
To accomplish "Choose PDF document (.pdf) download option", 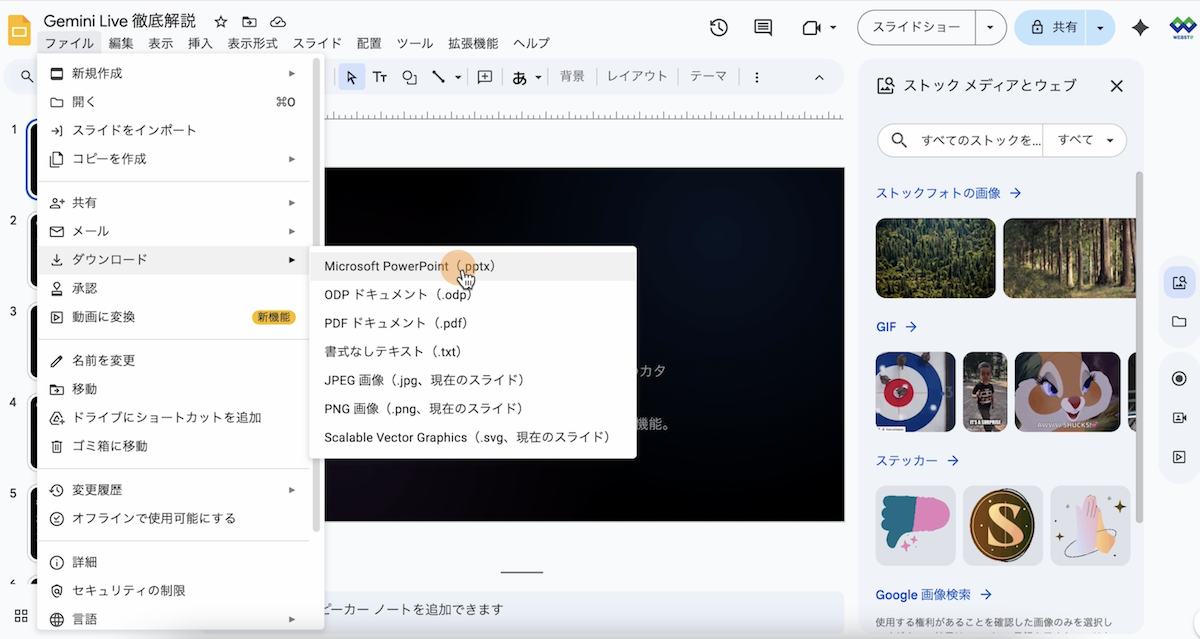I will tap(396, 323).
